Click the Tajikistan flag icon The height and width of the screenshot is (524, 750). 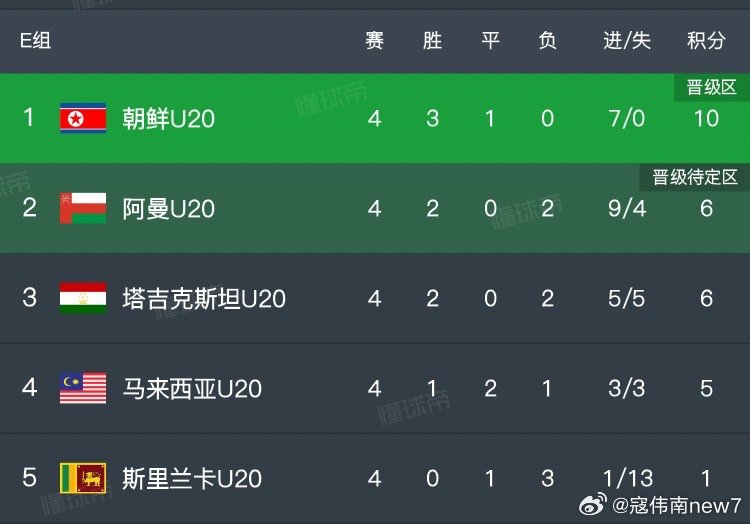[83, 298]
